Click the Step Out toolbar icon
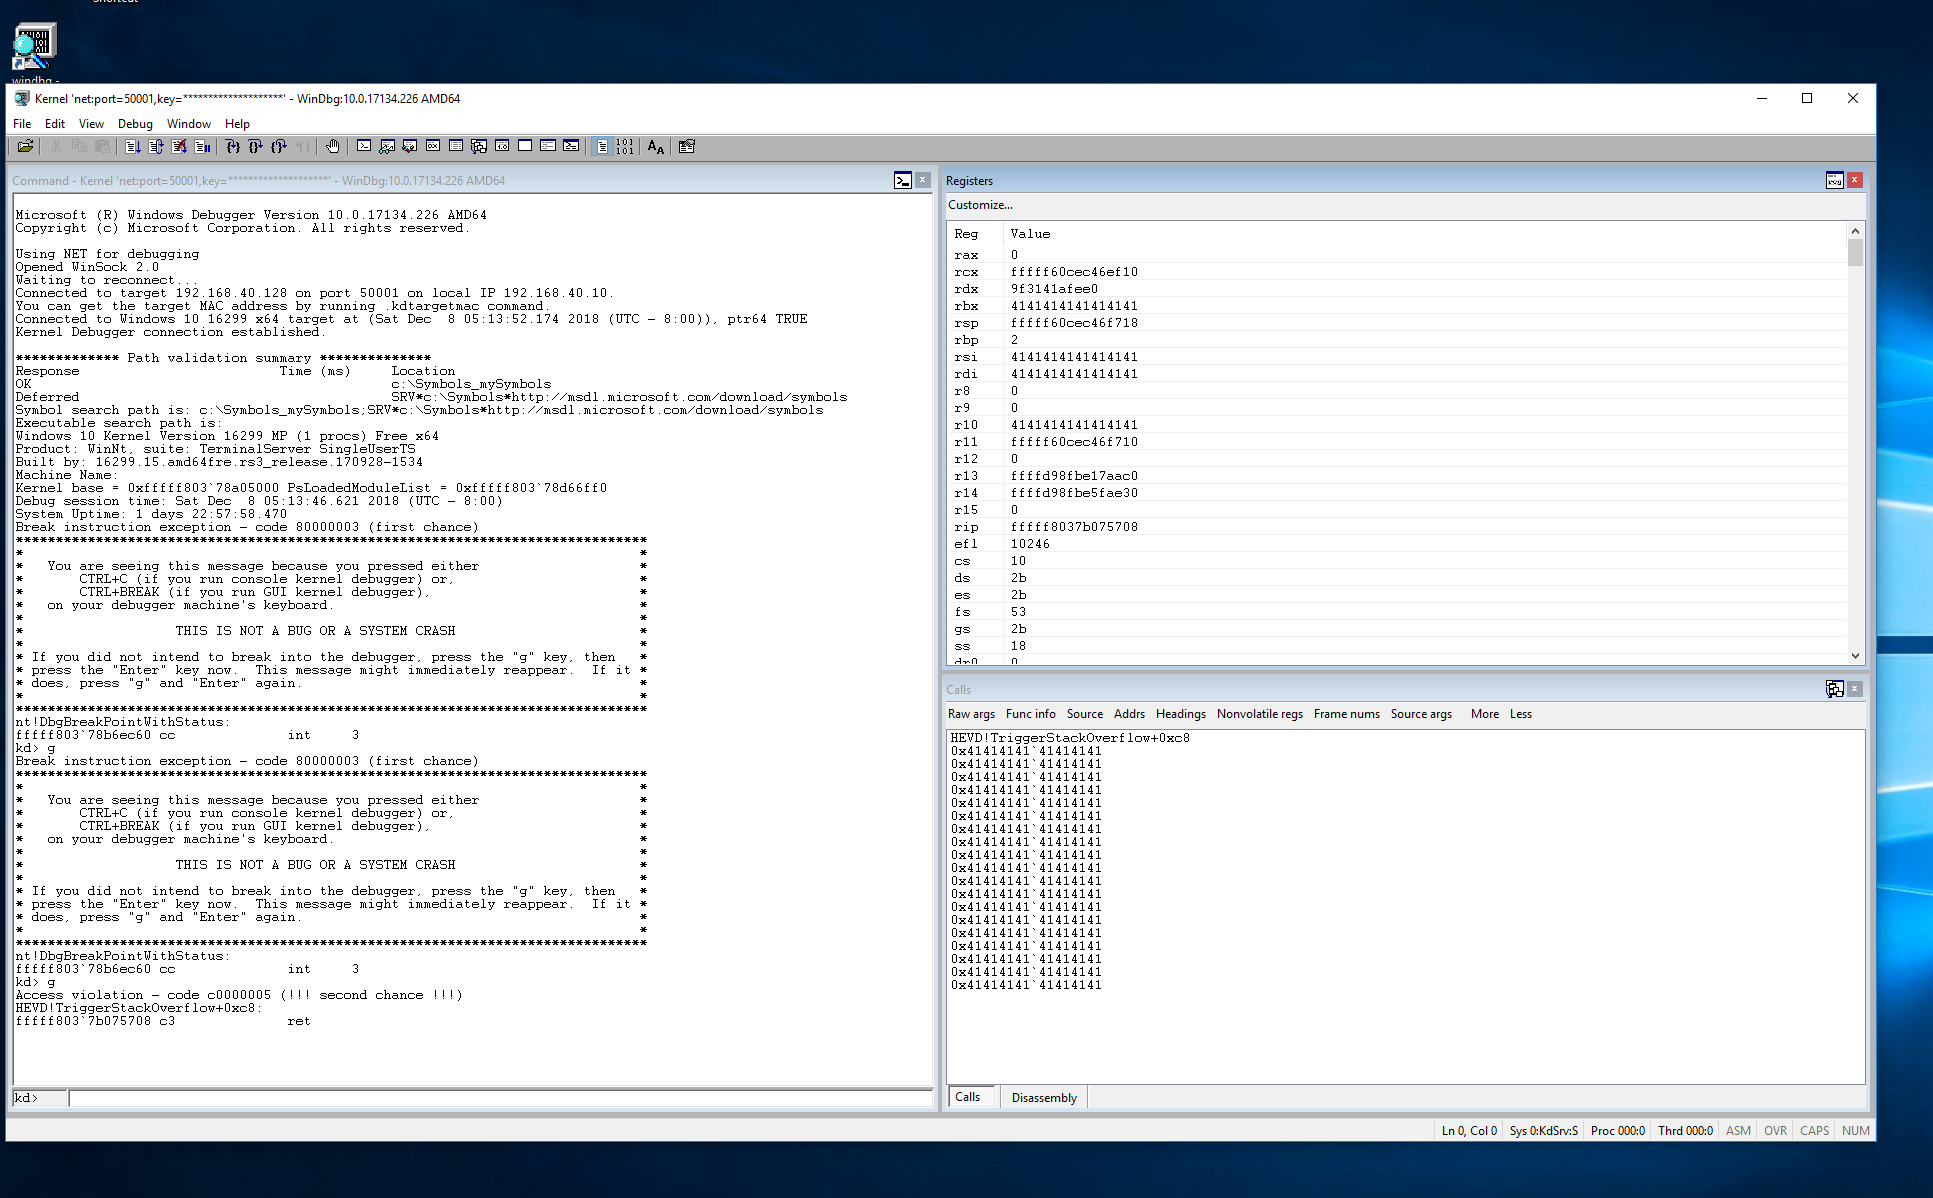This screenshot has width=1933, height=1198. (278, 147)
